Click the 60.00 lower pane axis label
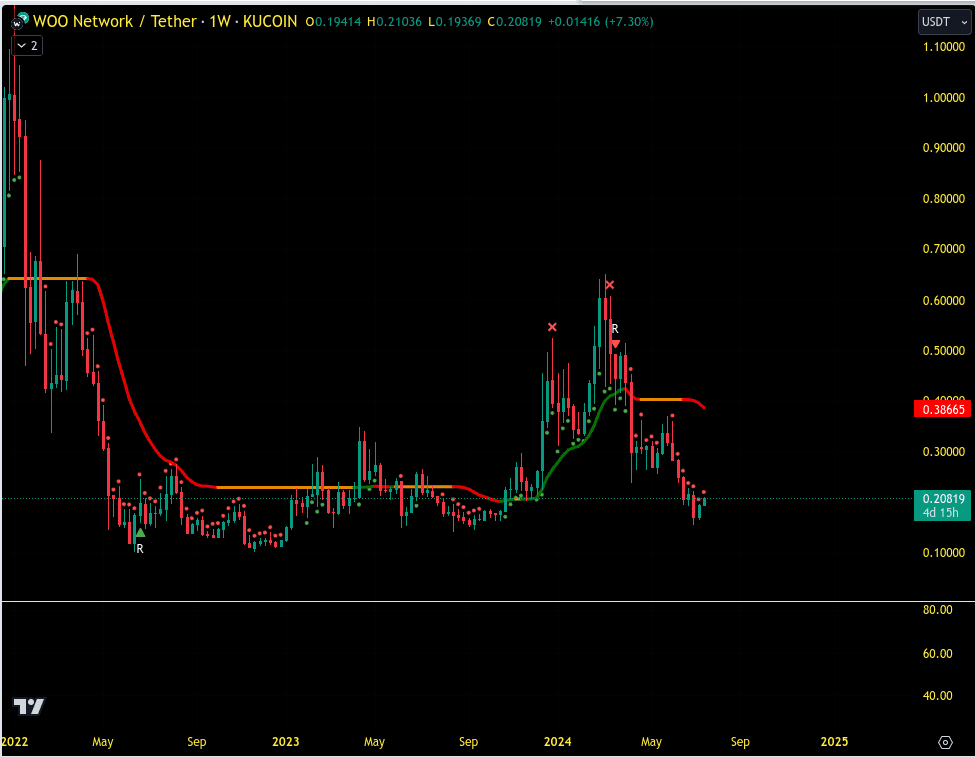Viewport: 975px width, 757px height. [937, 653]
